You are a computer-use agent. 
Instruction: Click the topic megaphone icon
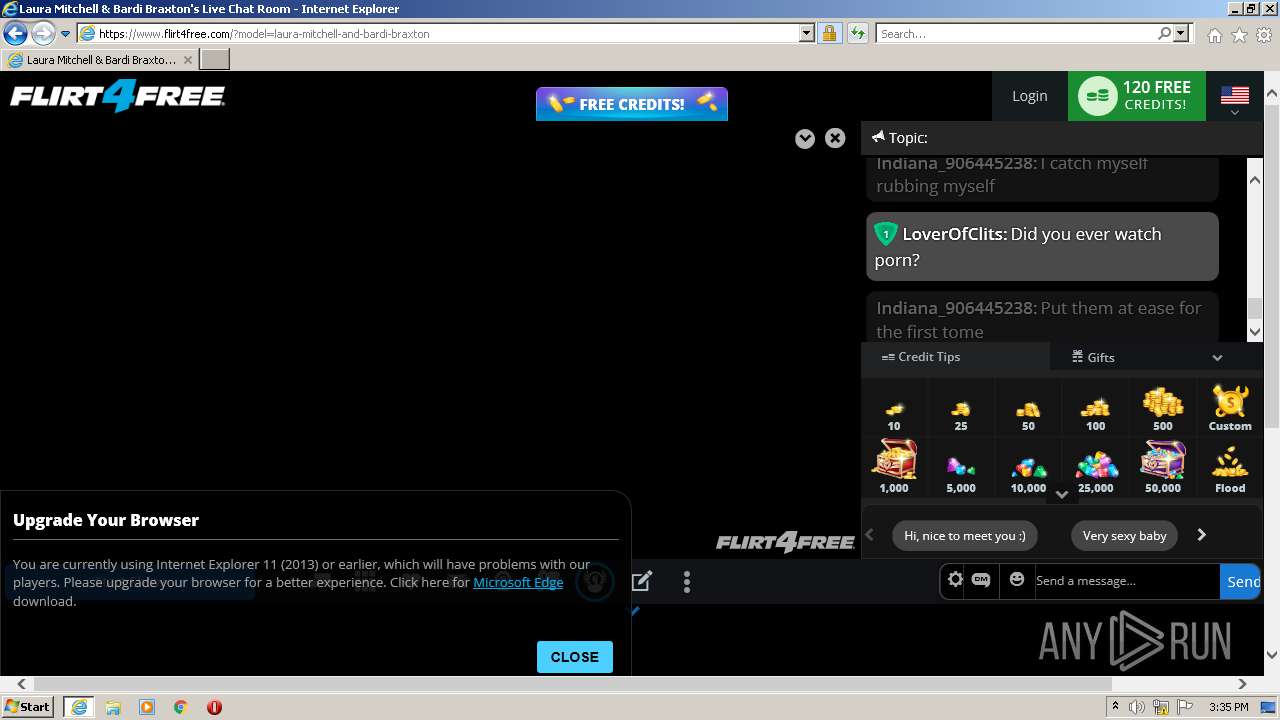(878, 137)
